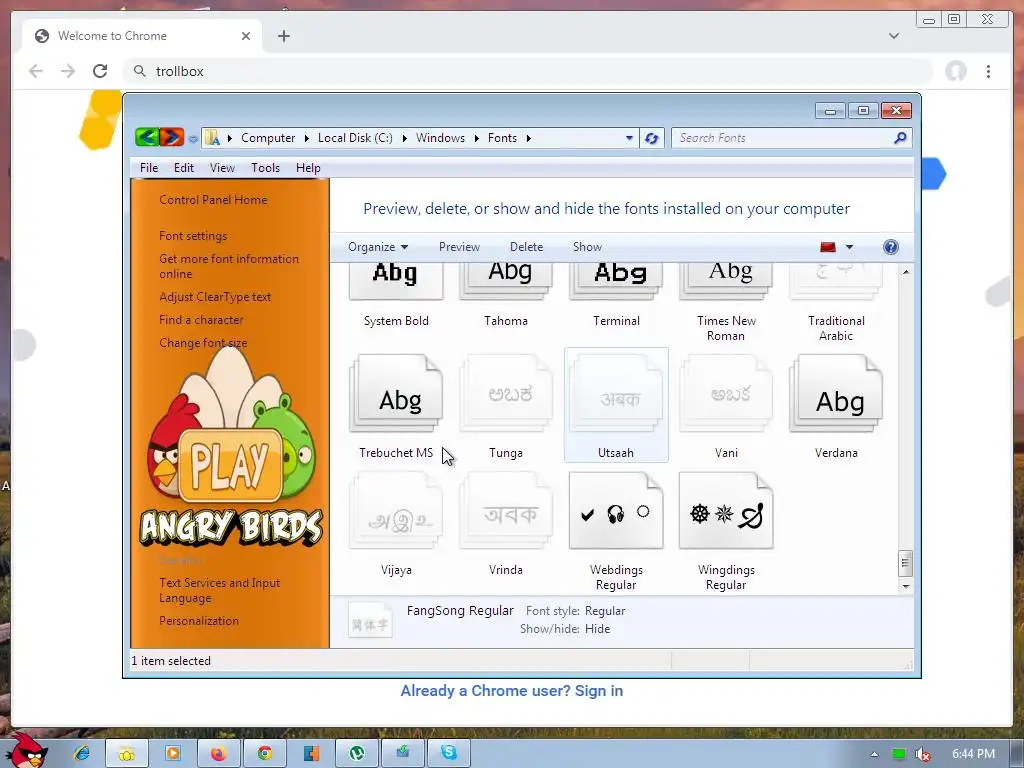Select the Wingdings Regular font icon
This screenshot has height=768, width=1024.
[726, 511]
